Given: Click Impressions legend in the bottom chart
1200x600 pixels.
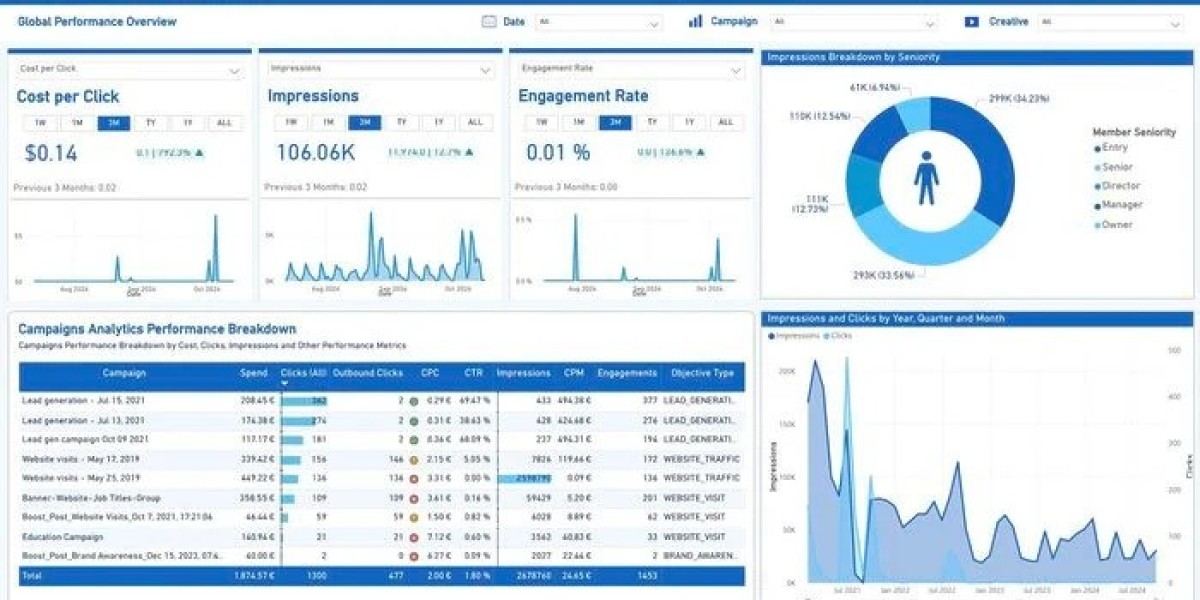Looking at the screenshot, I should coord(793,336).
